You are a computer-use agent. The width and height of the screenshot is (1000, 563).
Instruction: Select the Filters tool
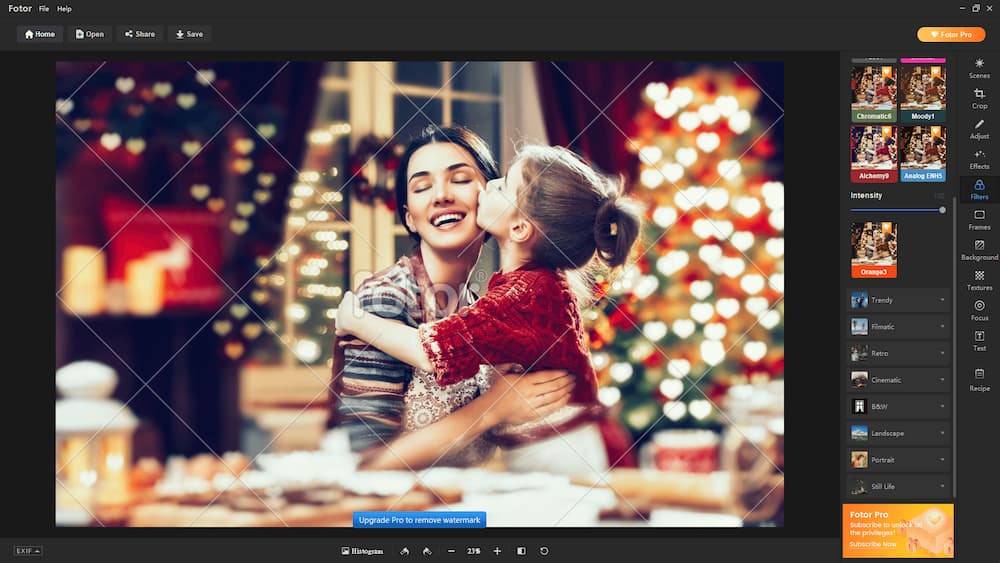click(979, 189)
